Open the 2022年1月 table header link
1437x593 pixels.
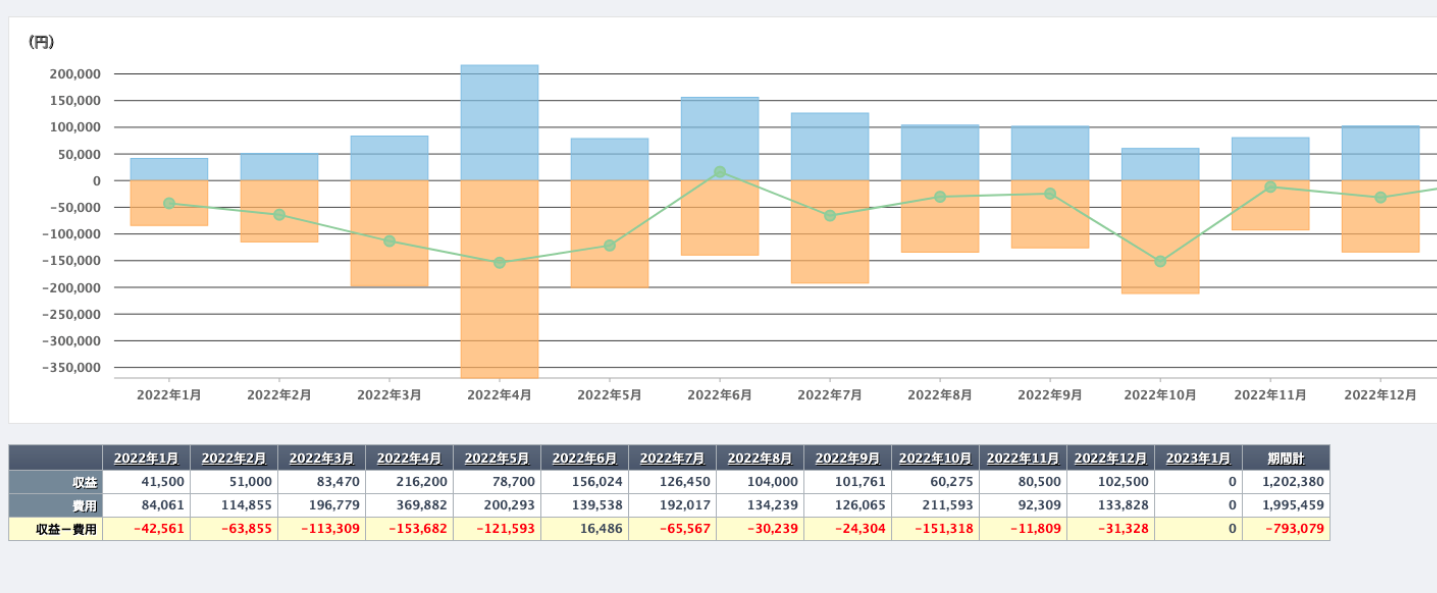click(146, 458)
